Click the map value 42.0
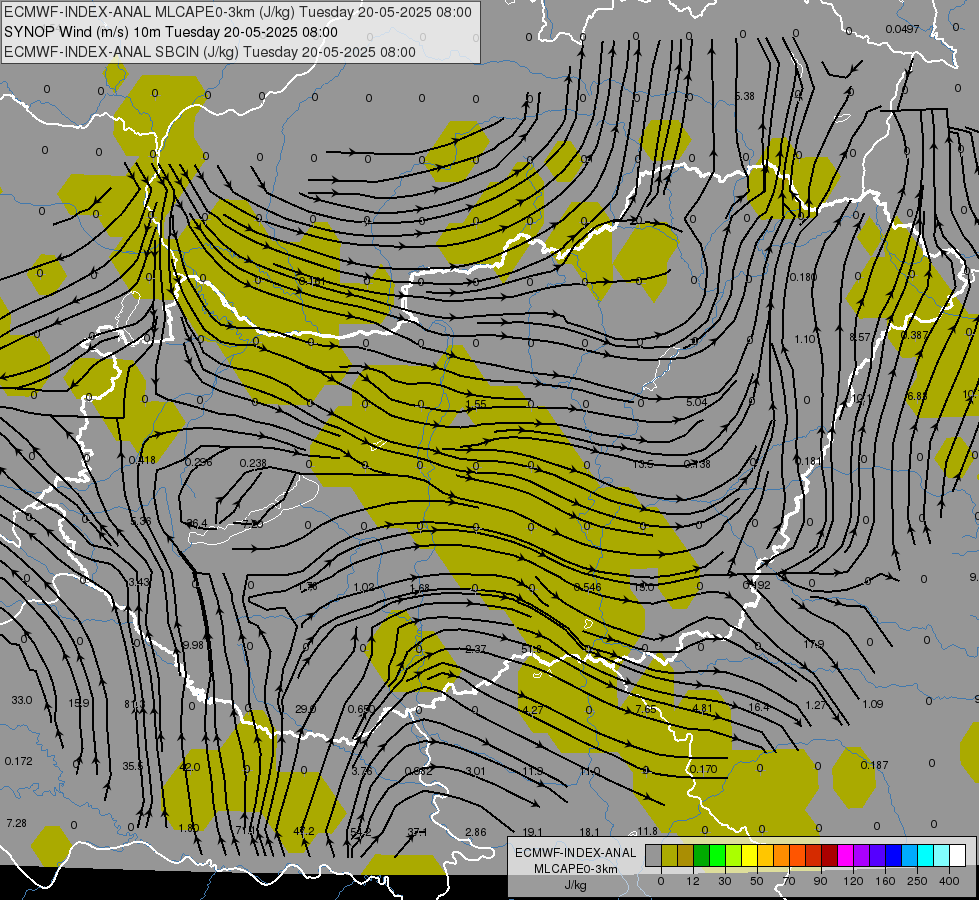 [x=189, y=767]
